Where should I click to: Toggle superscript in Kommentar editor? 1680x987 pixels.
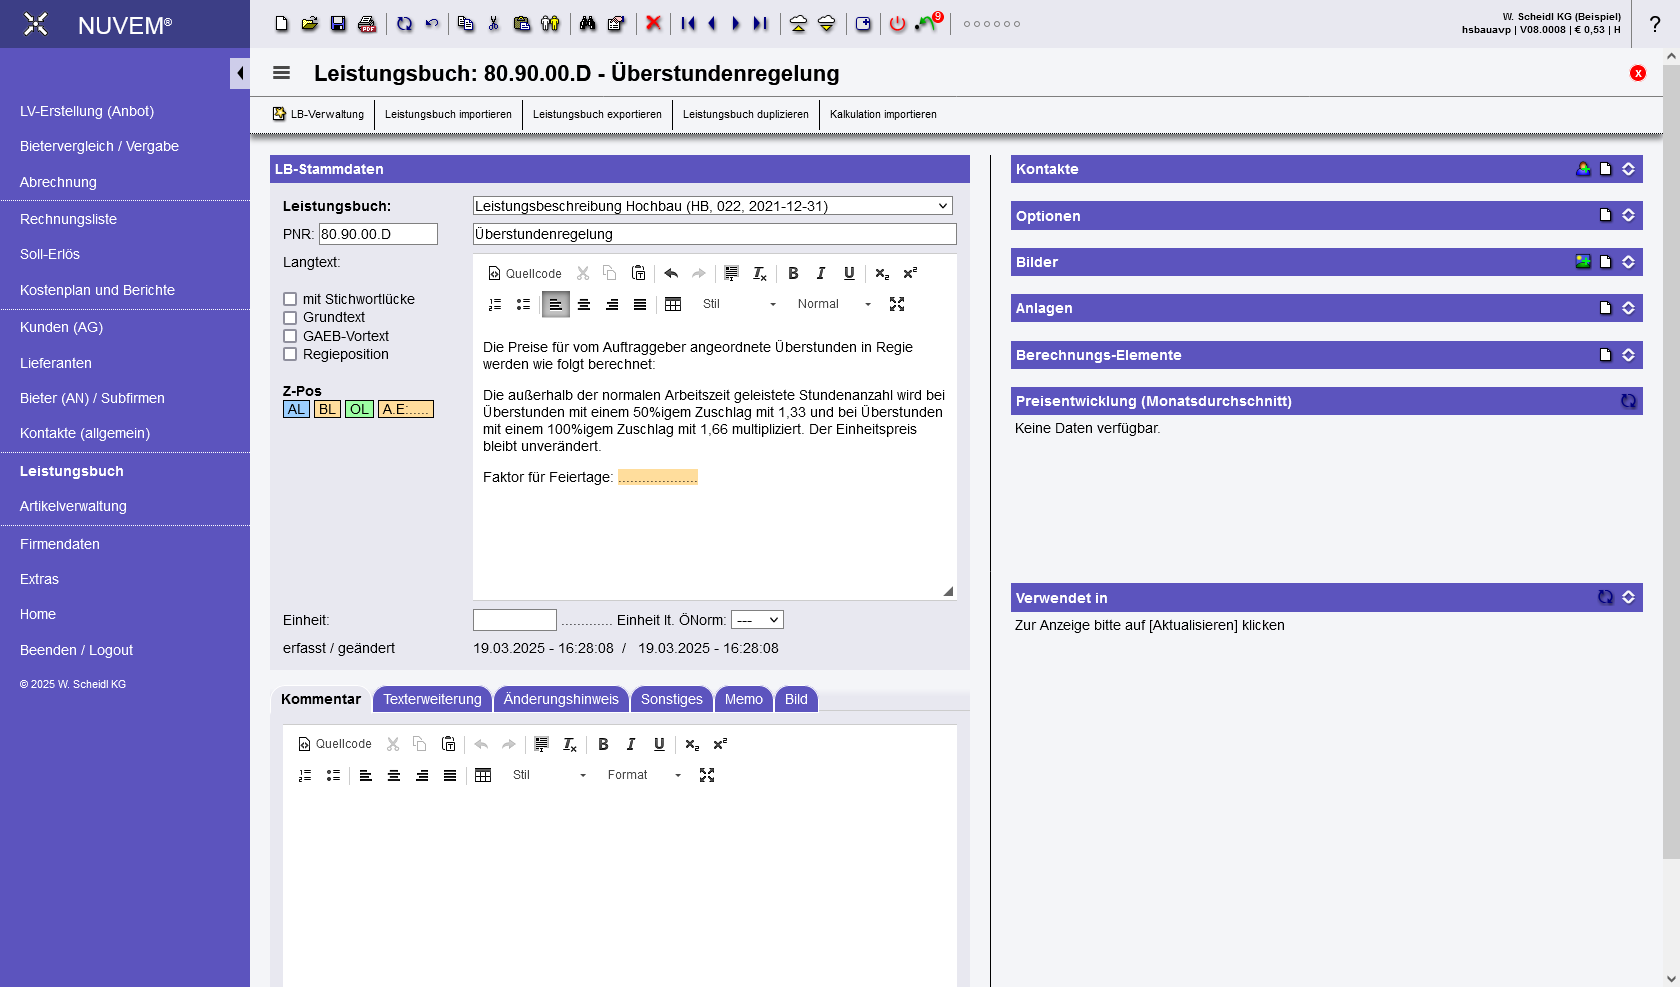coord(720,744)
